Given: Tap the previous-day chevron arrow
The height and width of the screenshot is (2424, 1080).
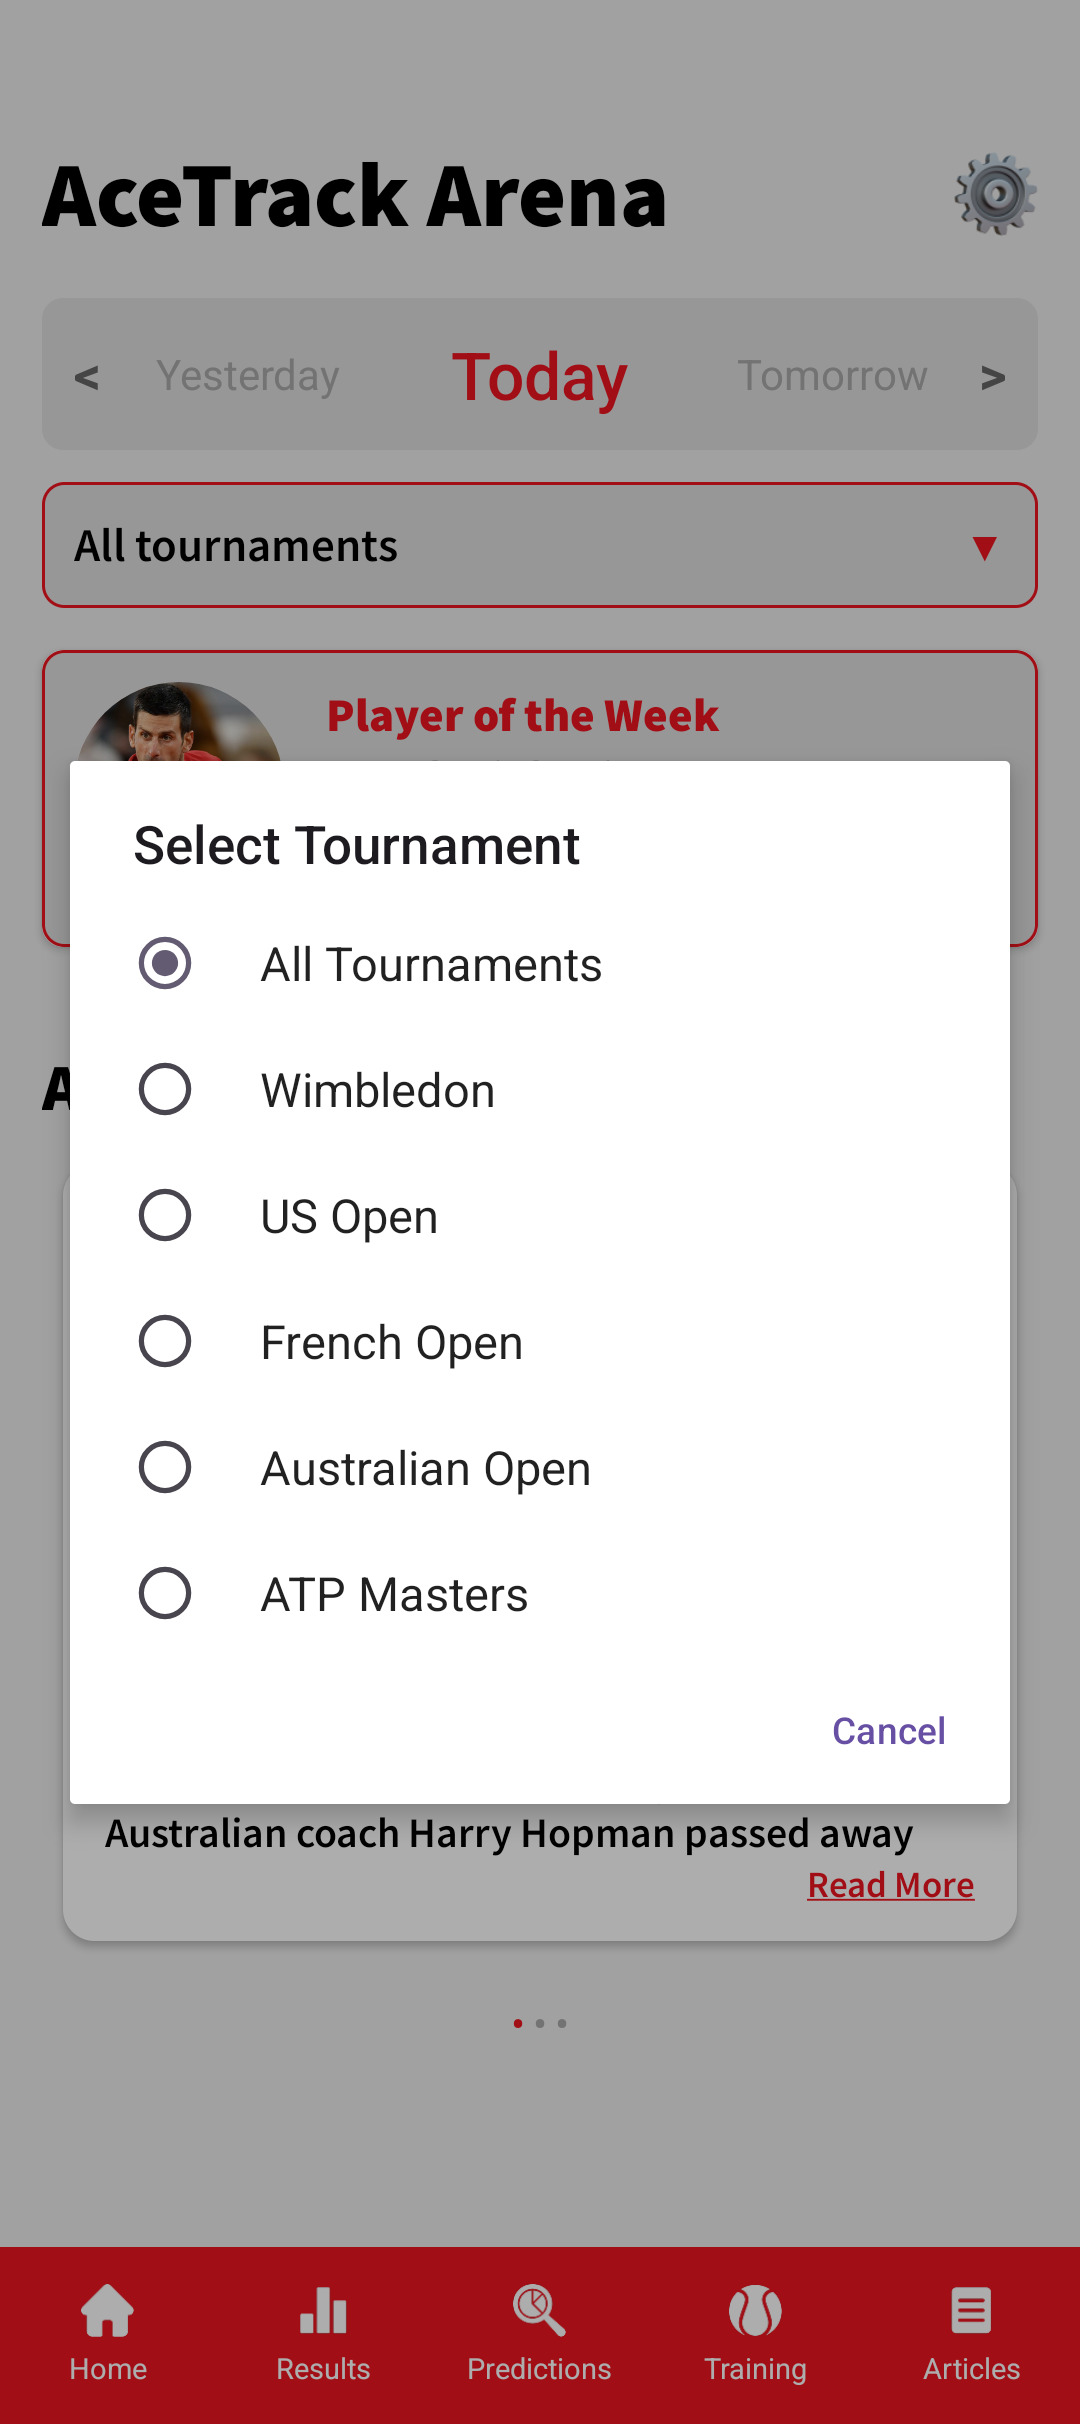Looking at the screenshot, I should pyautogui.click(x=87, y=376).
